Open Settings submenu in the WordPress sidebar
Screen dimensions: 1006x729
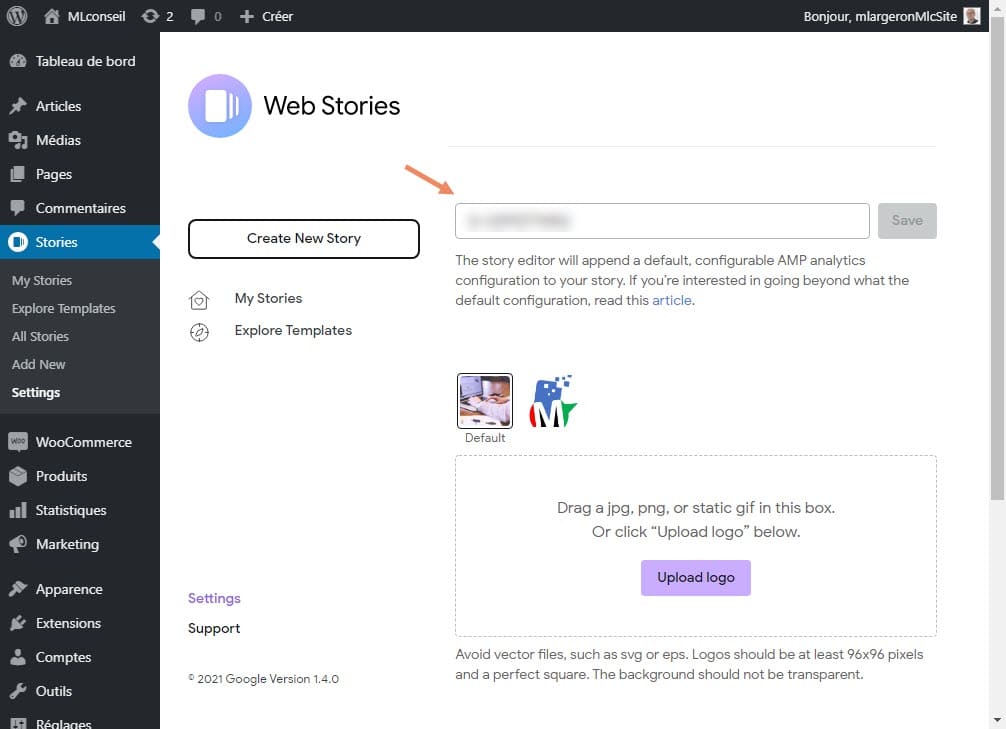[36, 393]
